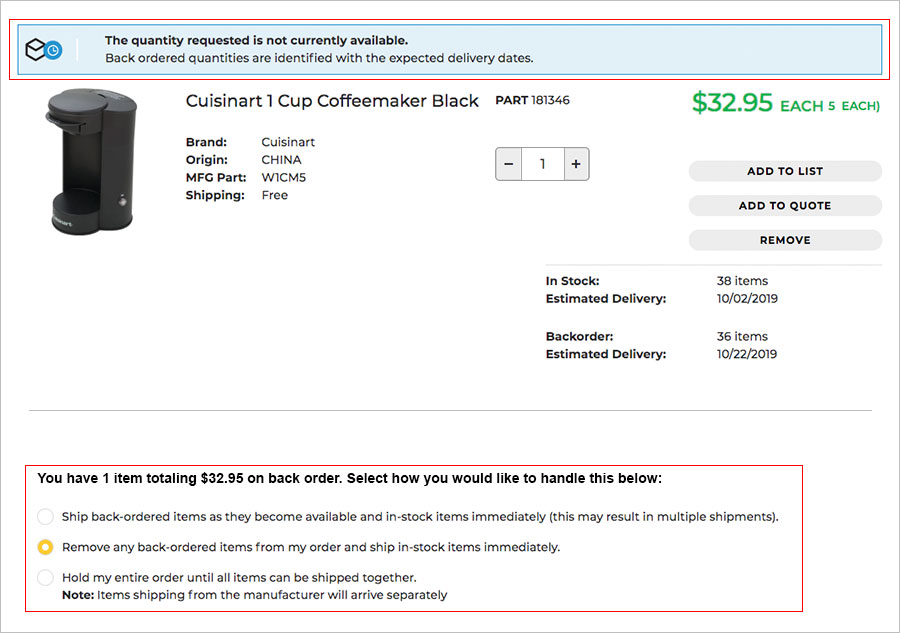Select ship back-ordered items as available option
The image size is (900, 633).
(45, 517)
